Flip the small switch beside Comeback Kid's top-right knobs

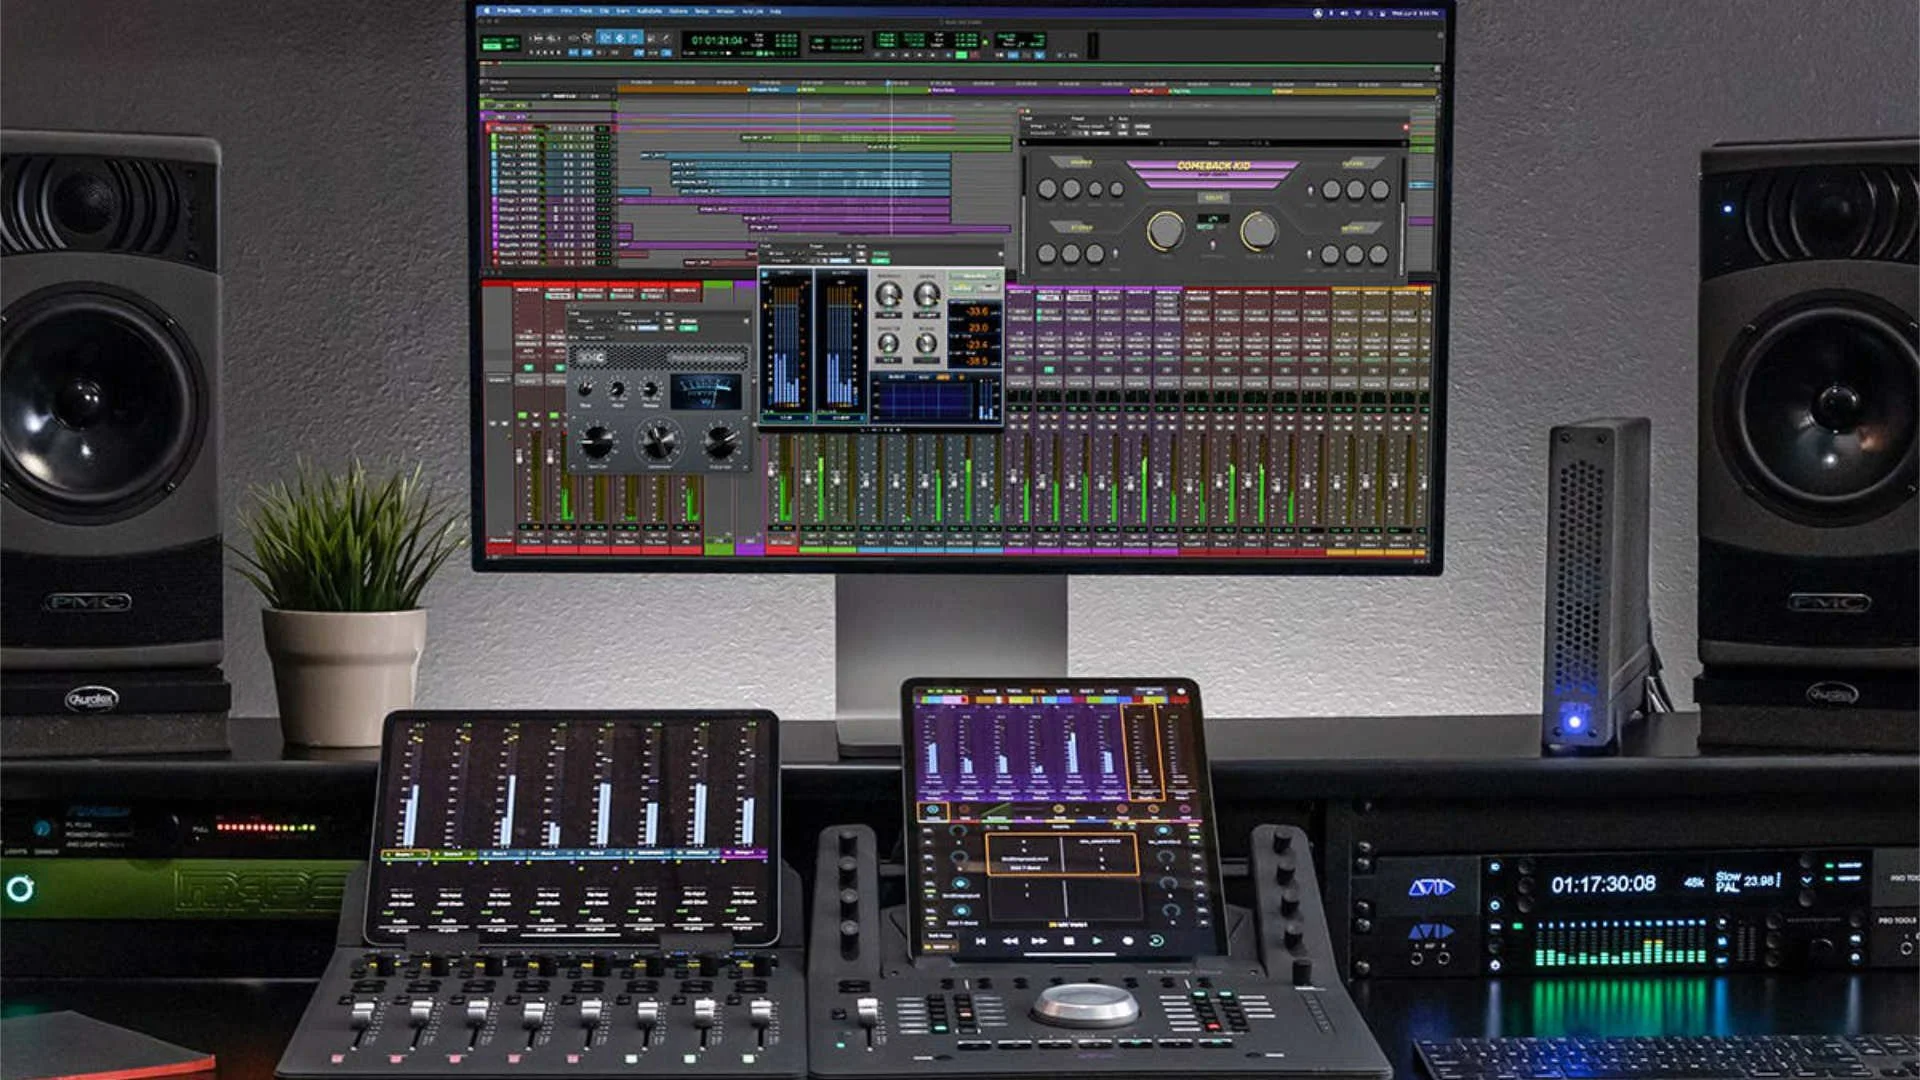tap(1311, 189)
